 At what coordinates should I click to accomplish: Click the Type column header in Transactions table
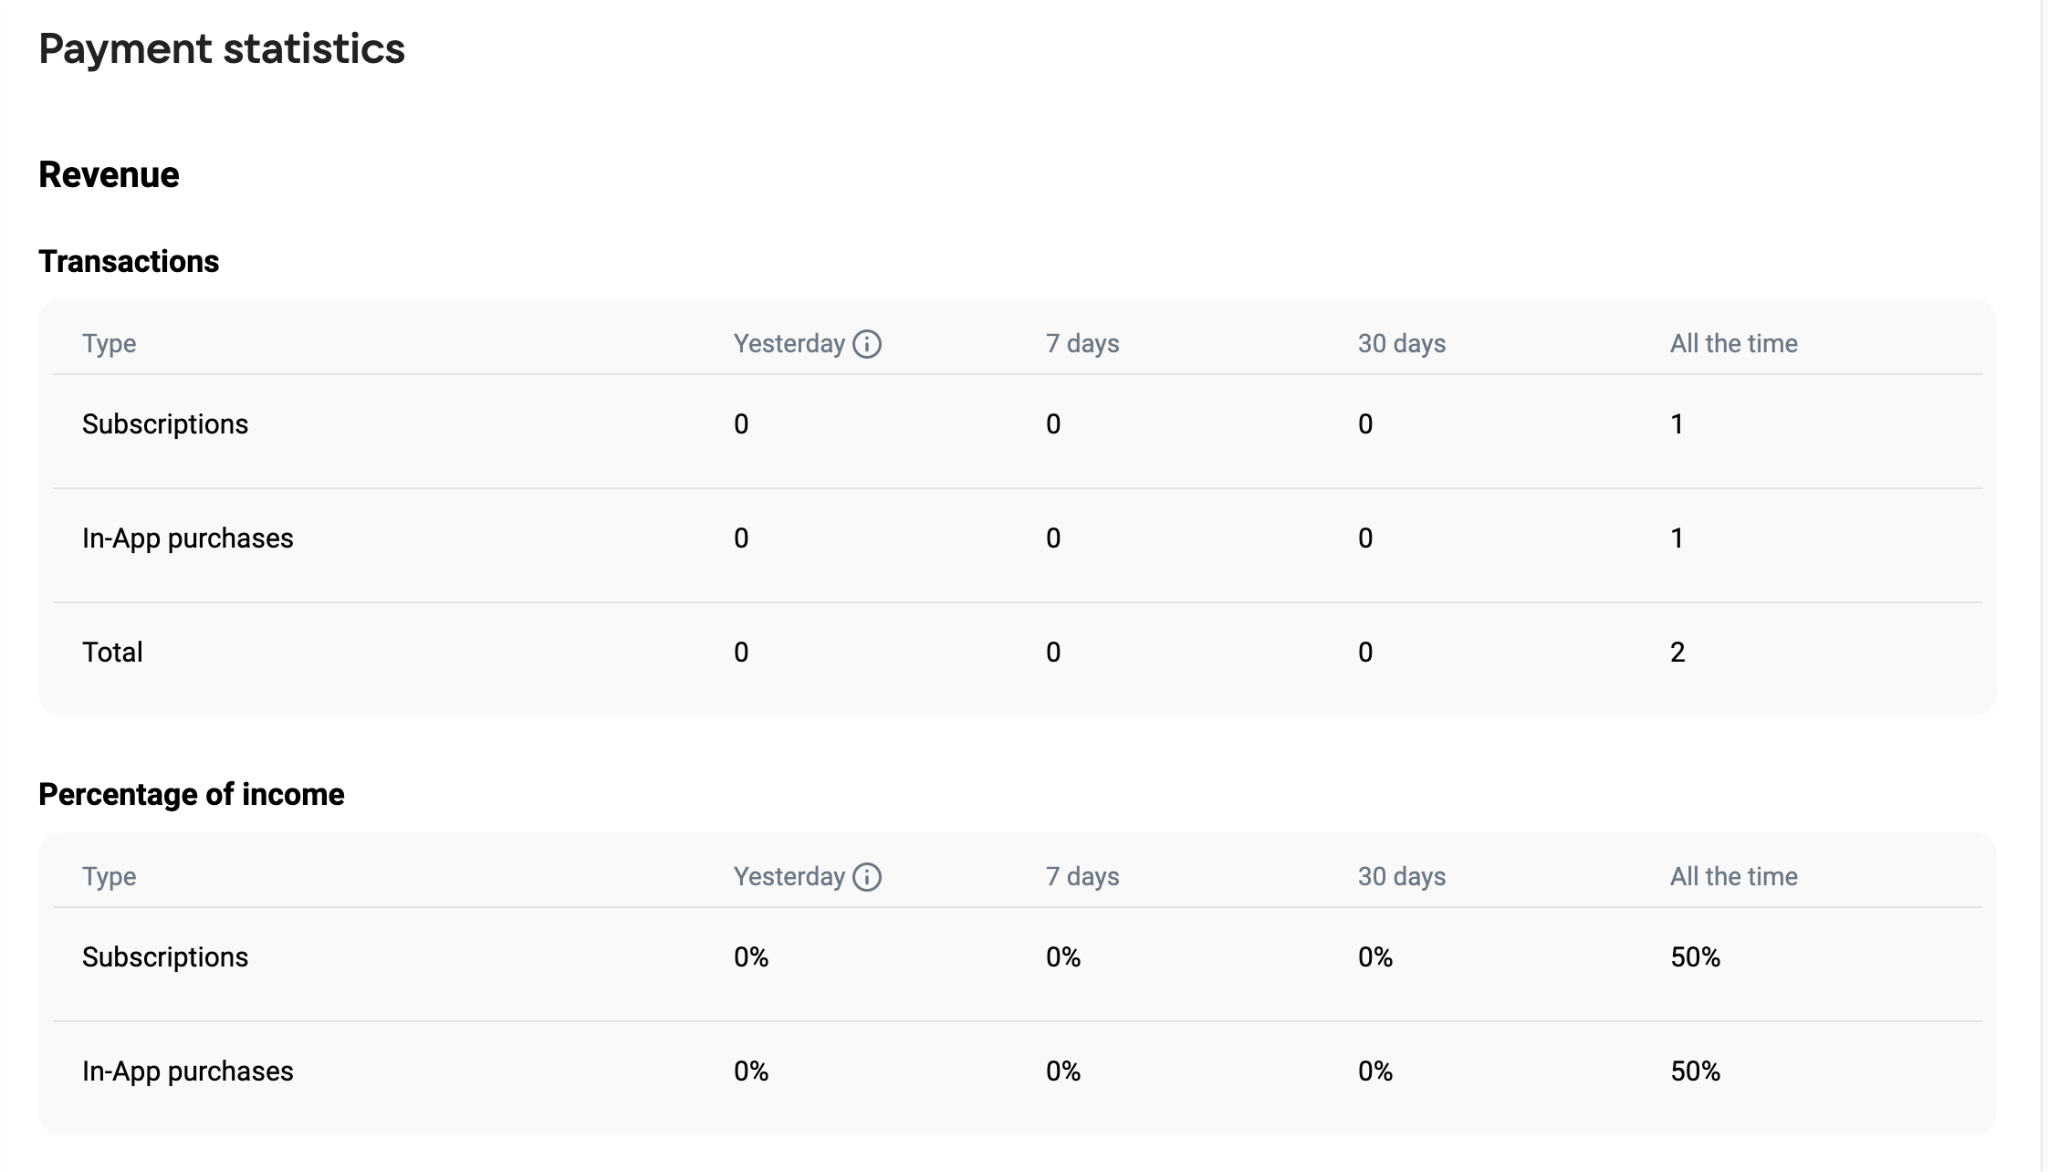click(x=109, y=344)
